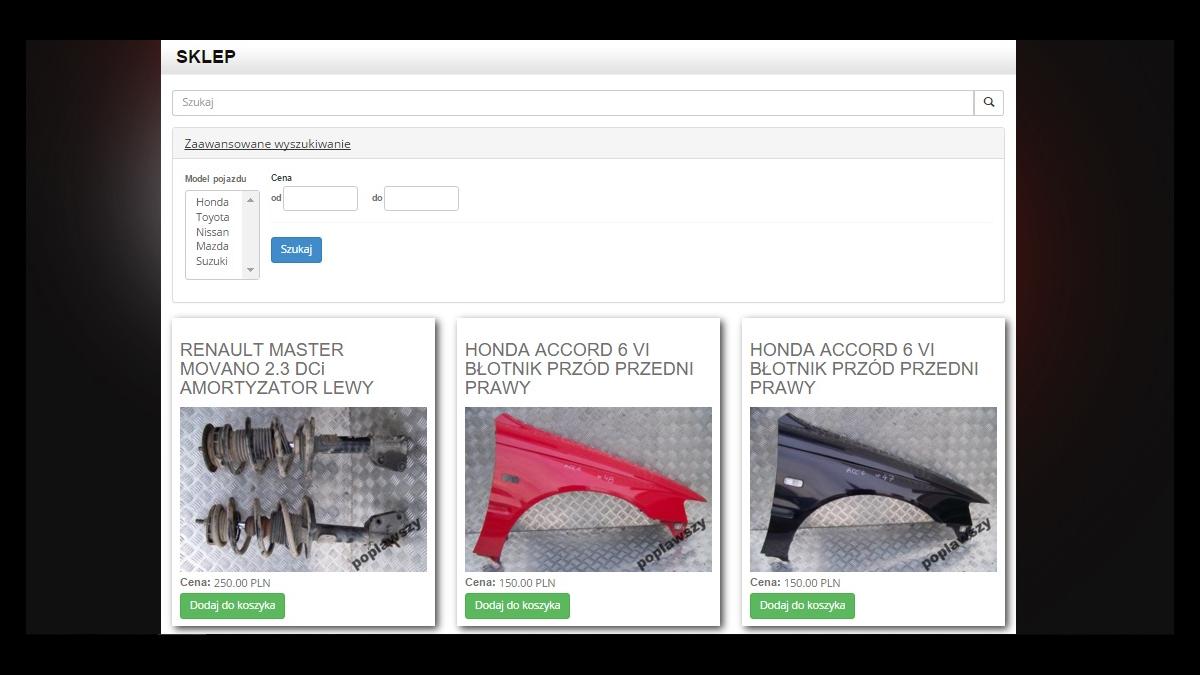This screenshot has width=1200, height=675.
Task: Open the Renault shock absorber photo
Action: [303, 489]
